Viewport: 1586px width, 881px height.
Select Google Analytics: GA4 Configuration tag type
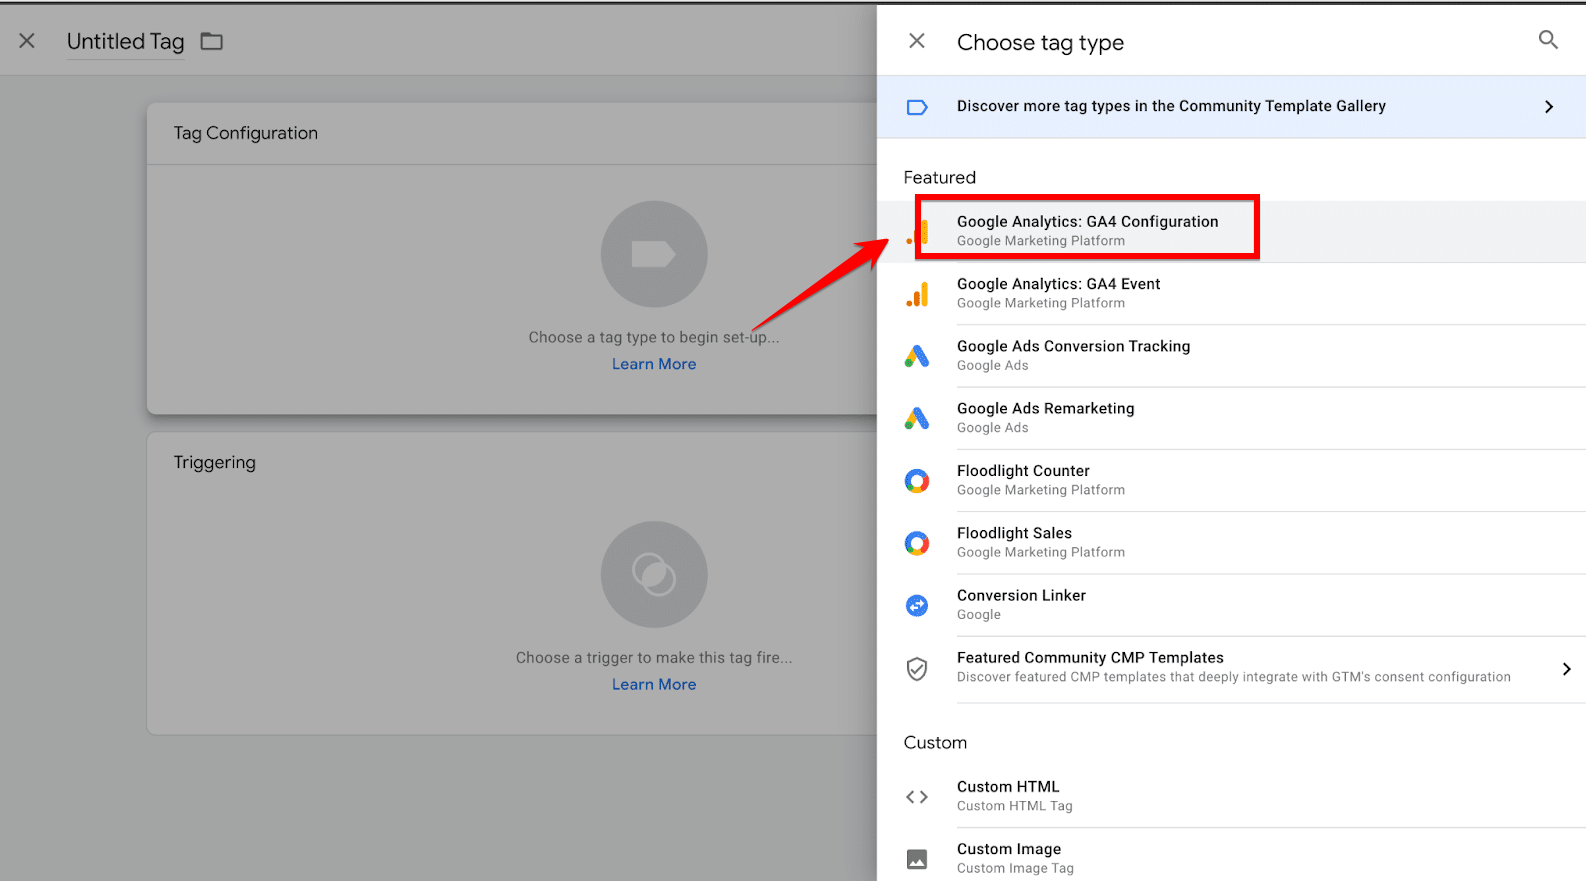[x=1087, y=230]
